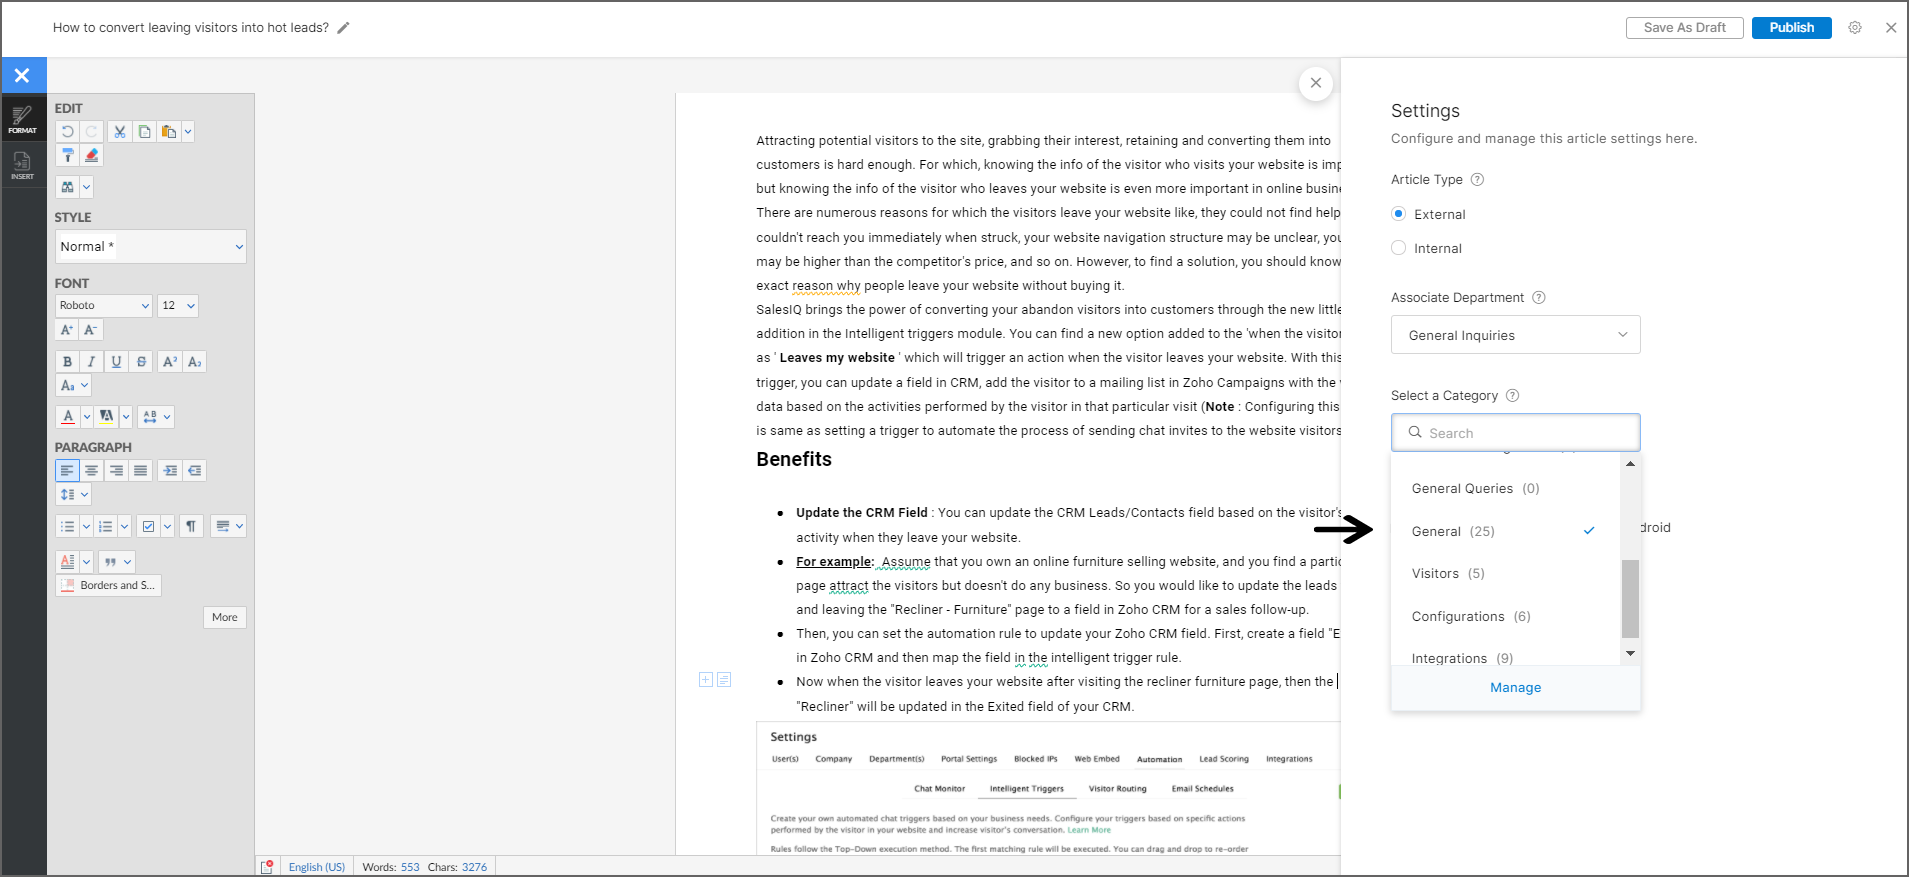Increase paragraph indent
The height and width of the screenshot is (877, 1909).
pos(170,471)
